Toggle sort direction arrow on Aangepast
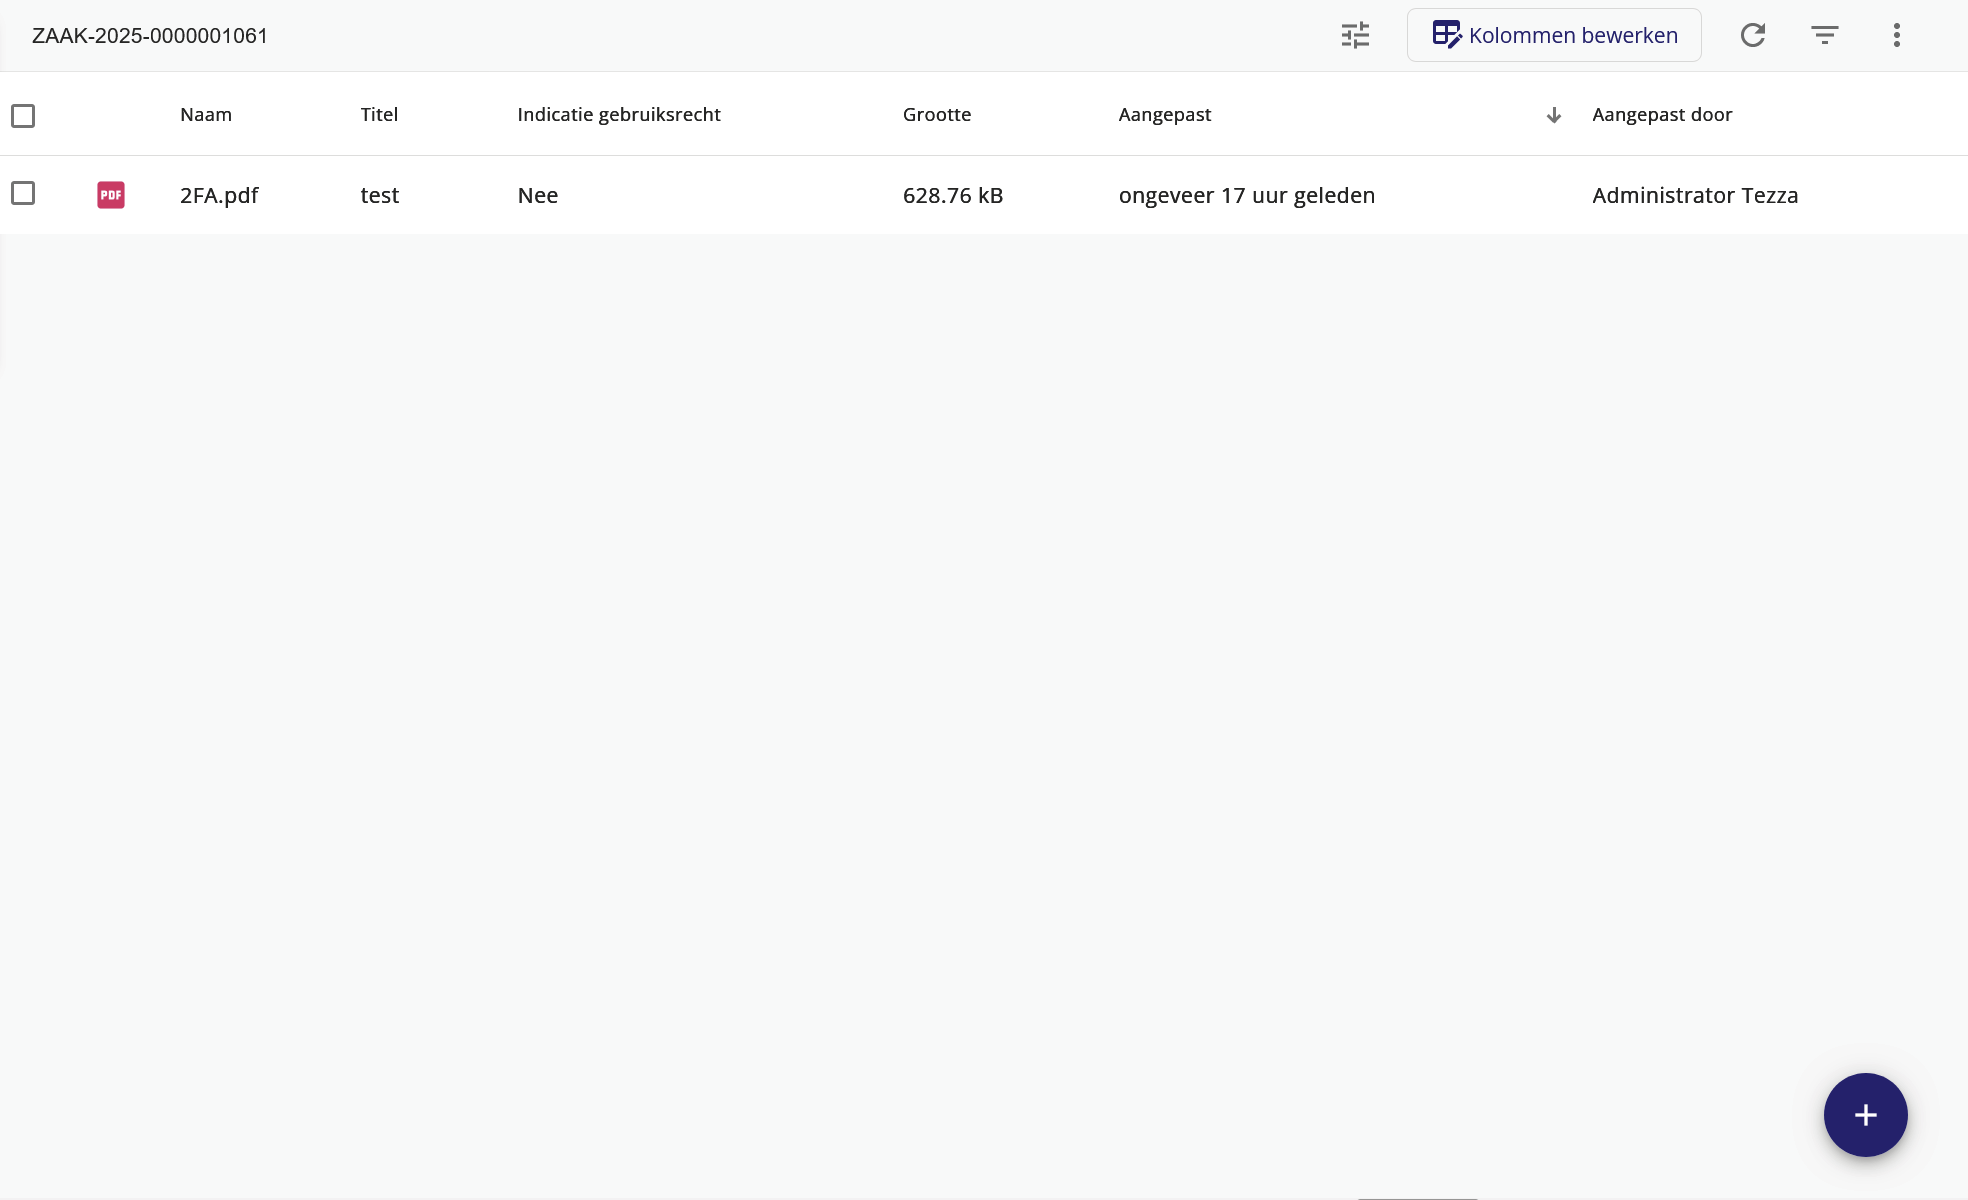Image resolution: width=1968 pixels, height=1200 pixels. coord(1553,115)
